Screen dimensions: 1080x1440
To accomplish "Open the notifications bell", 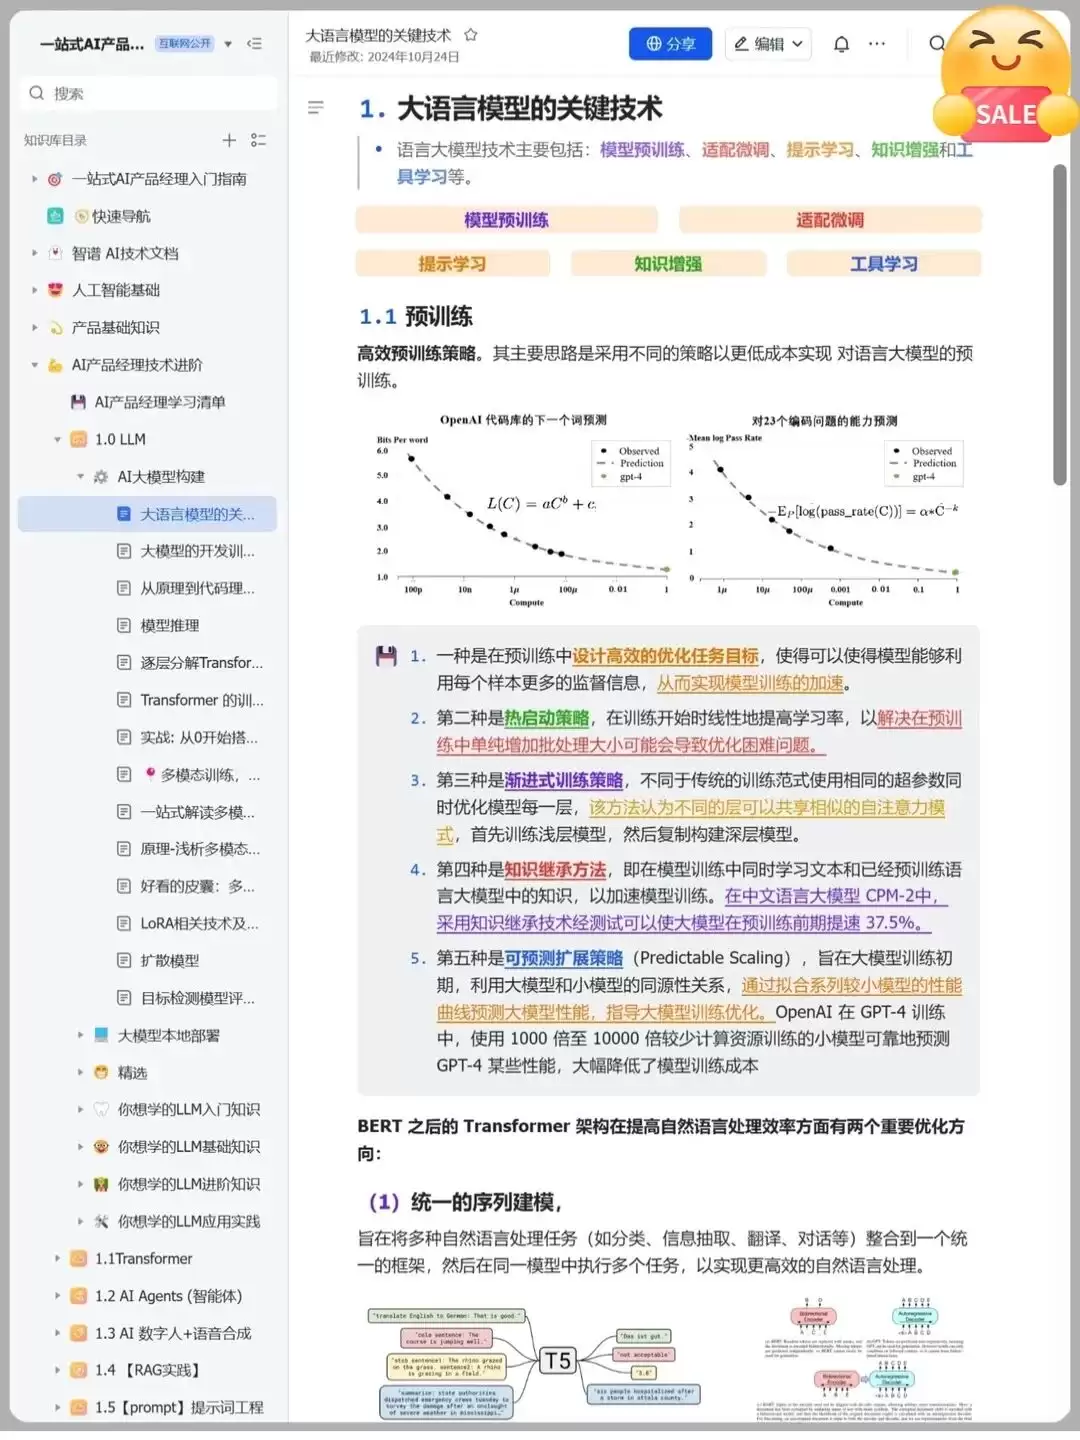I will pyautogui.click(x=841, y=44).
